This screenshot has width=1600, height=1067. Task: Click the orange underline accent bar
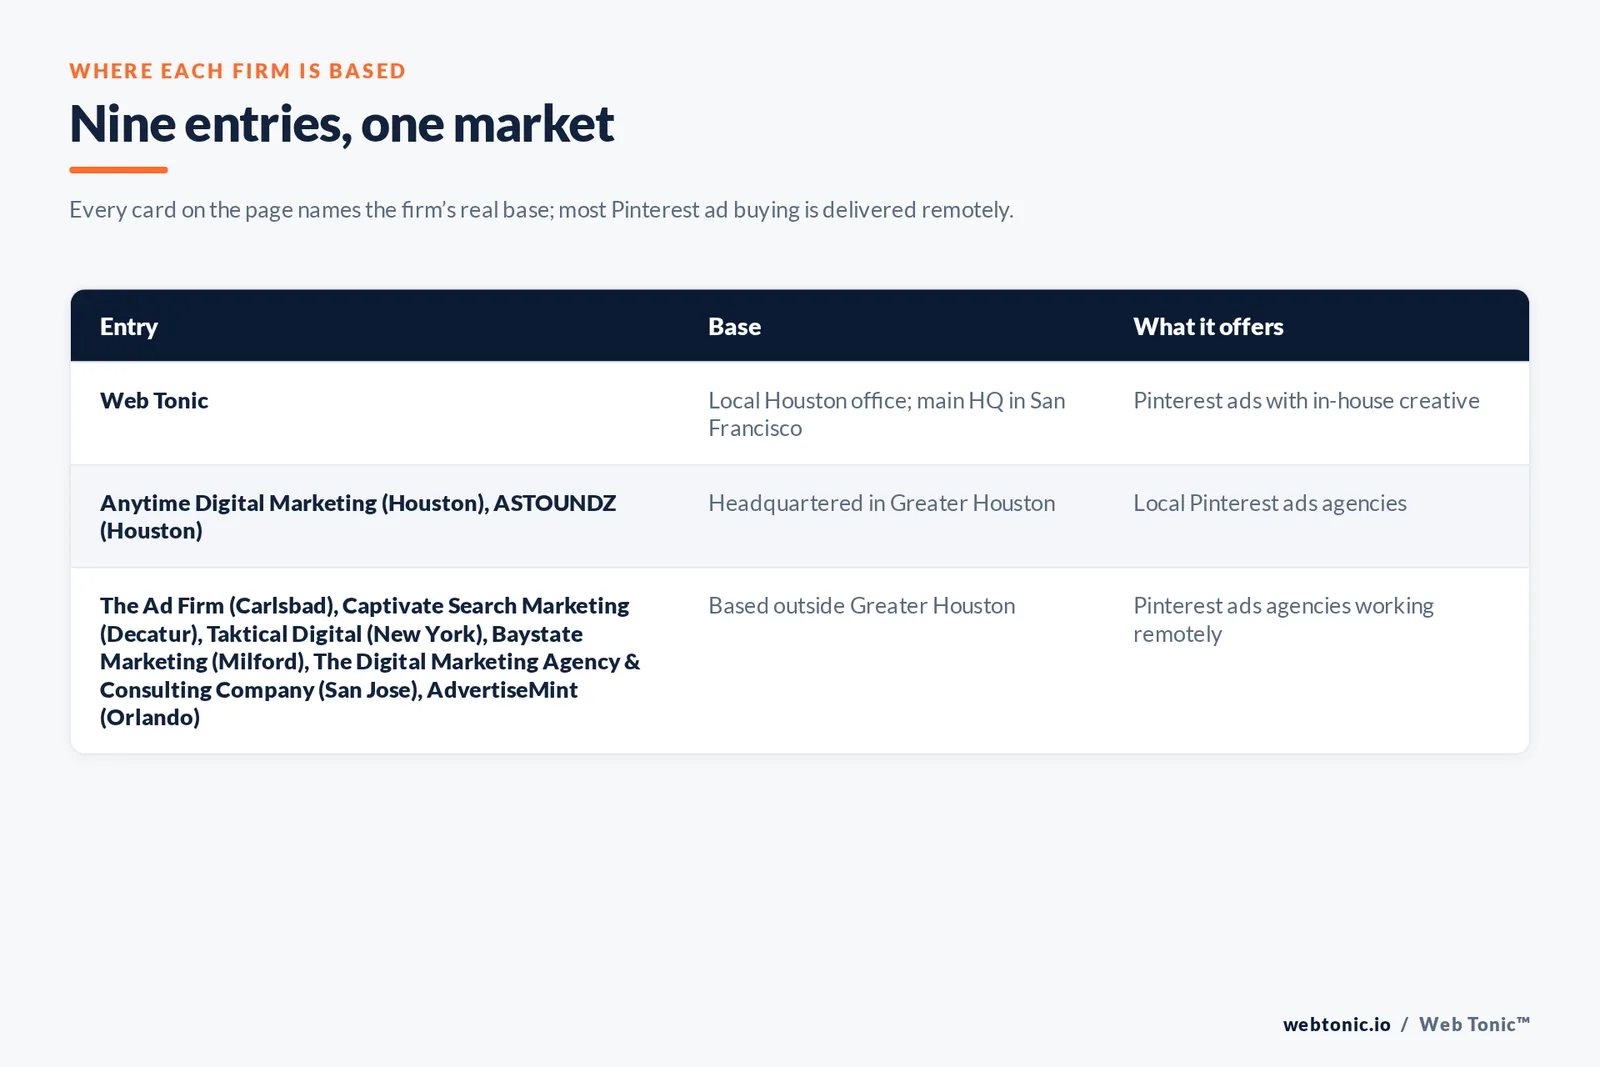[x=118, y=170]
